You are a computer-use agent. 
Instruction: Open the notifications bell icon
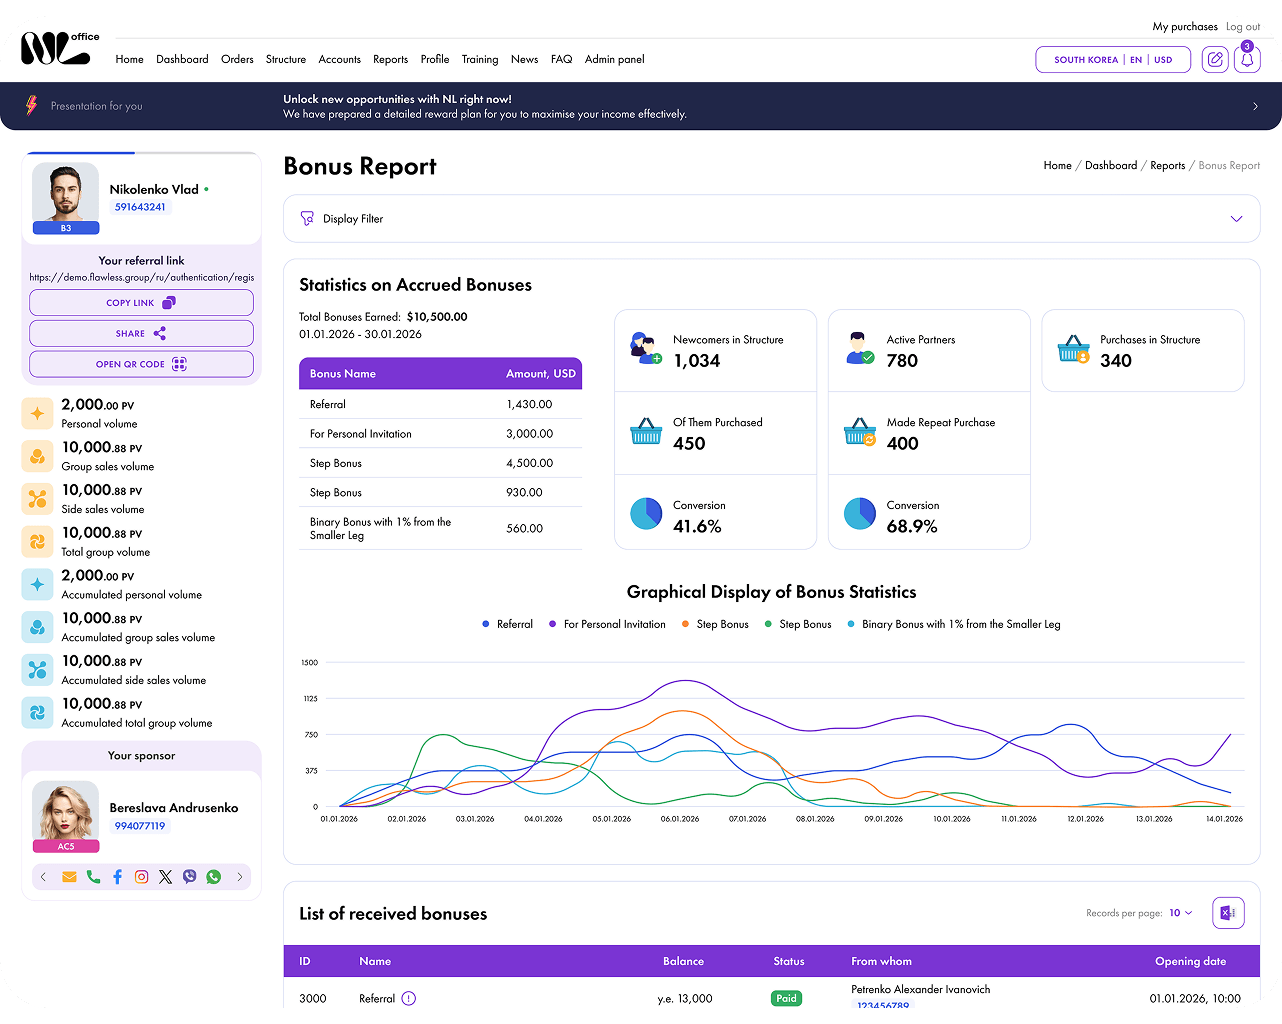[1247, 59]
